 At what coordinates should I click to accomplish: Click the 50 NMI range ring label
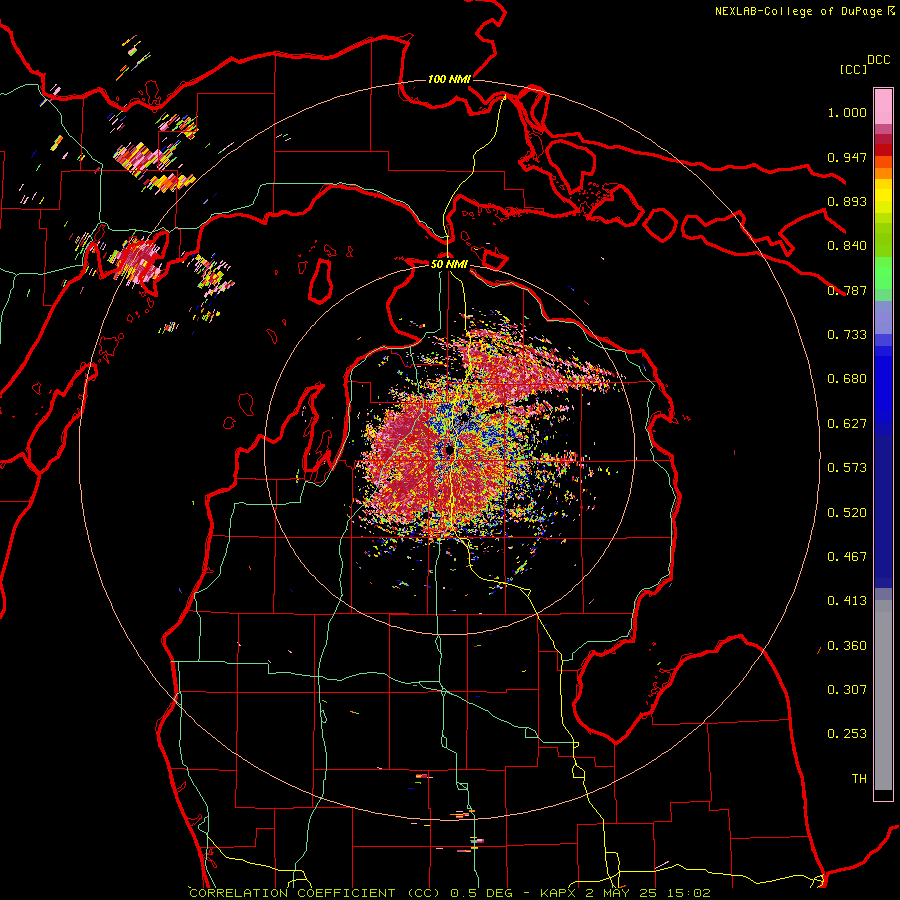(x=449, y=264)
